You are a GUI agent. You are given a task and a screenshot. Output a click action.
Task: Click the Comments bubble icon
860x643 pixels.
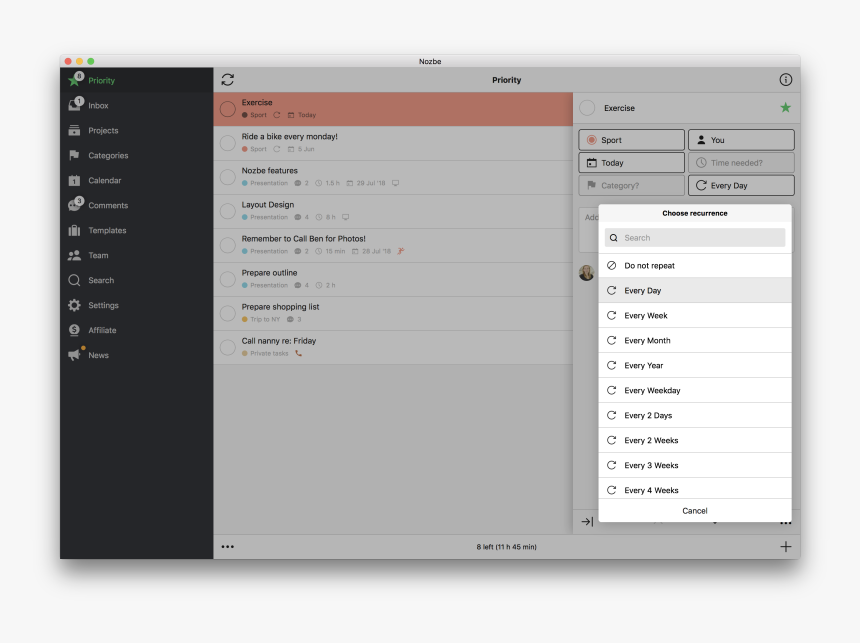tap(75, 205)
